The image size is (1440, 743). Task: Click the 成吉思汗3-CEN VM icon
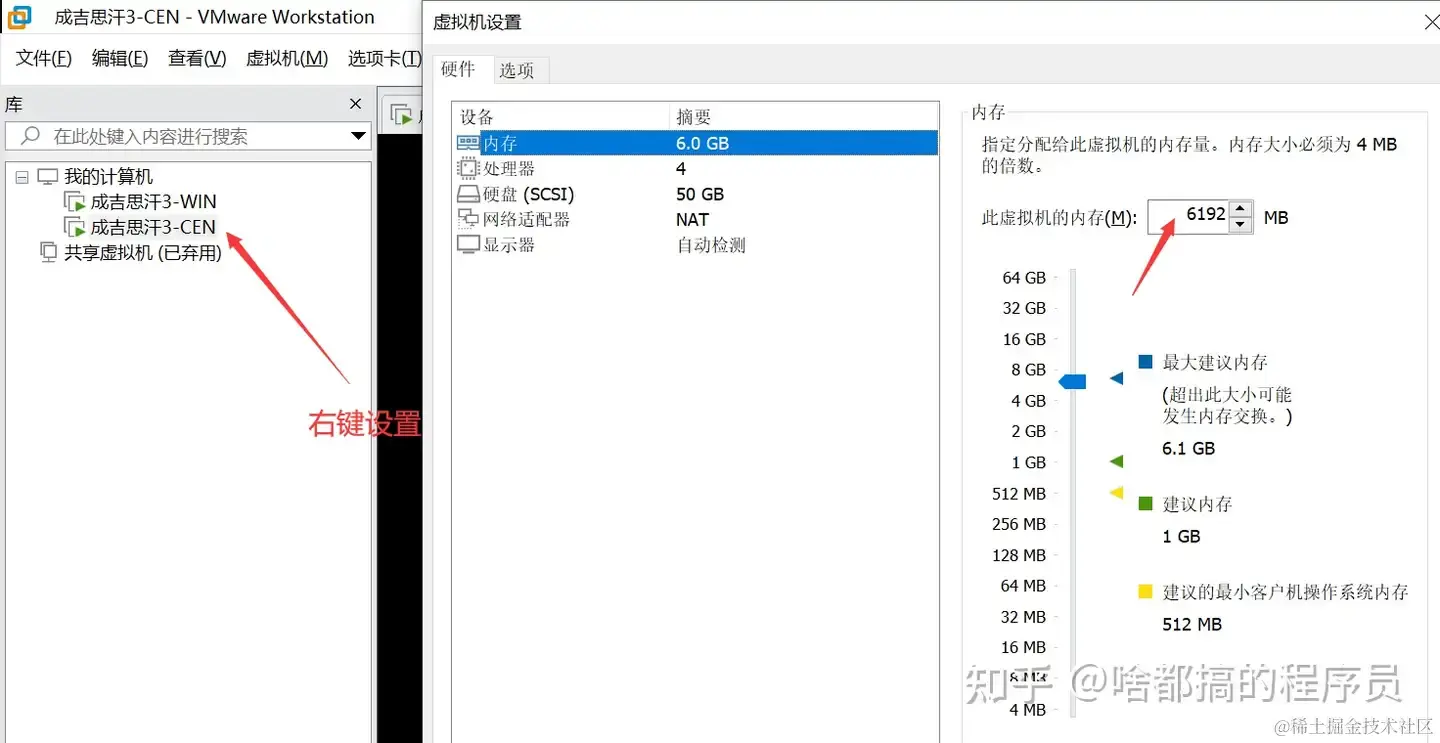click(75, 227)
